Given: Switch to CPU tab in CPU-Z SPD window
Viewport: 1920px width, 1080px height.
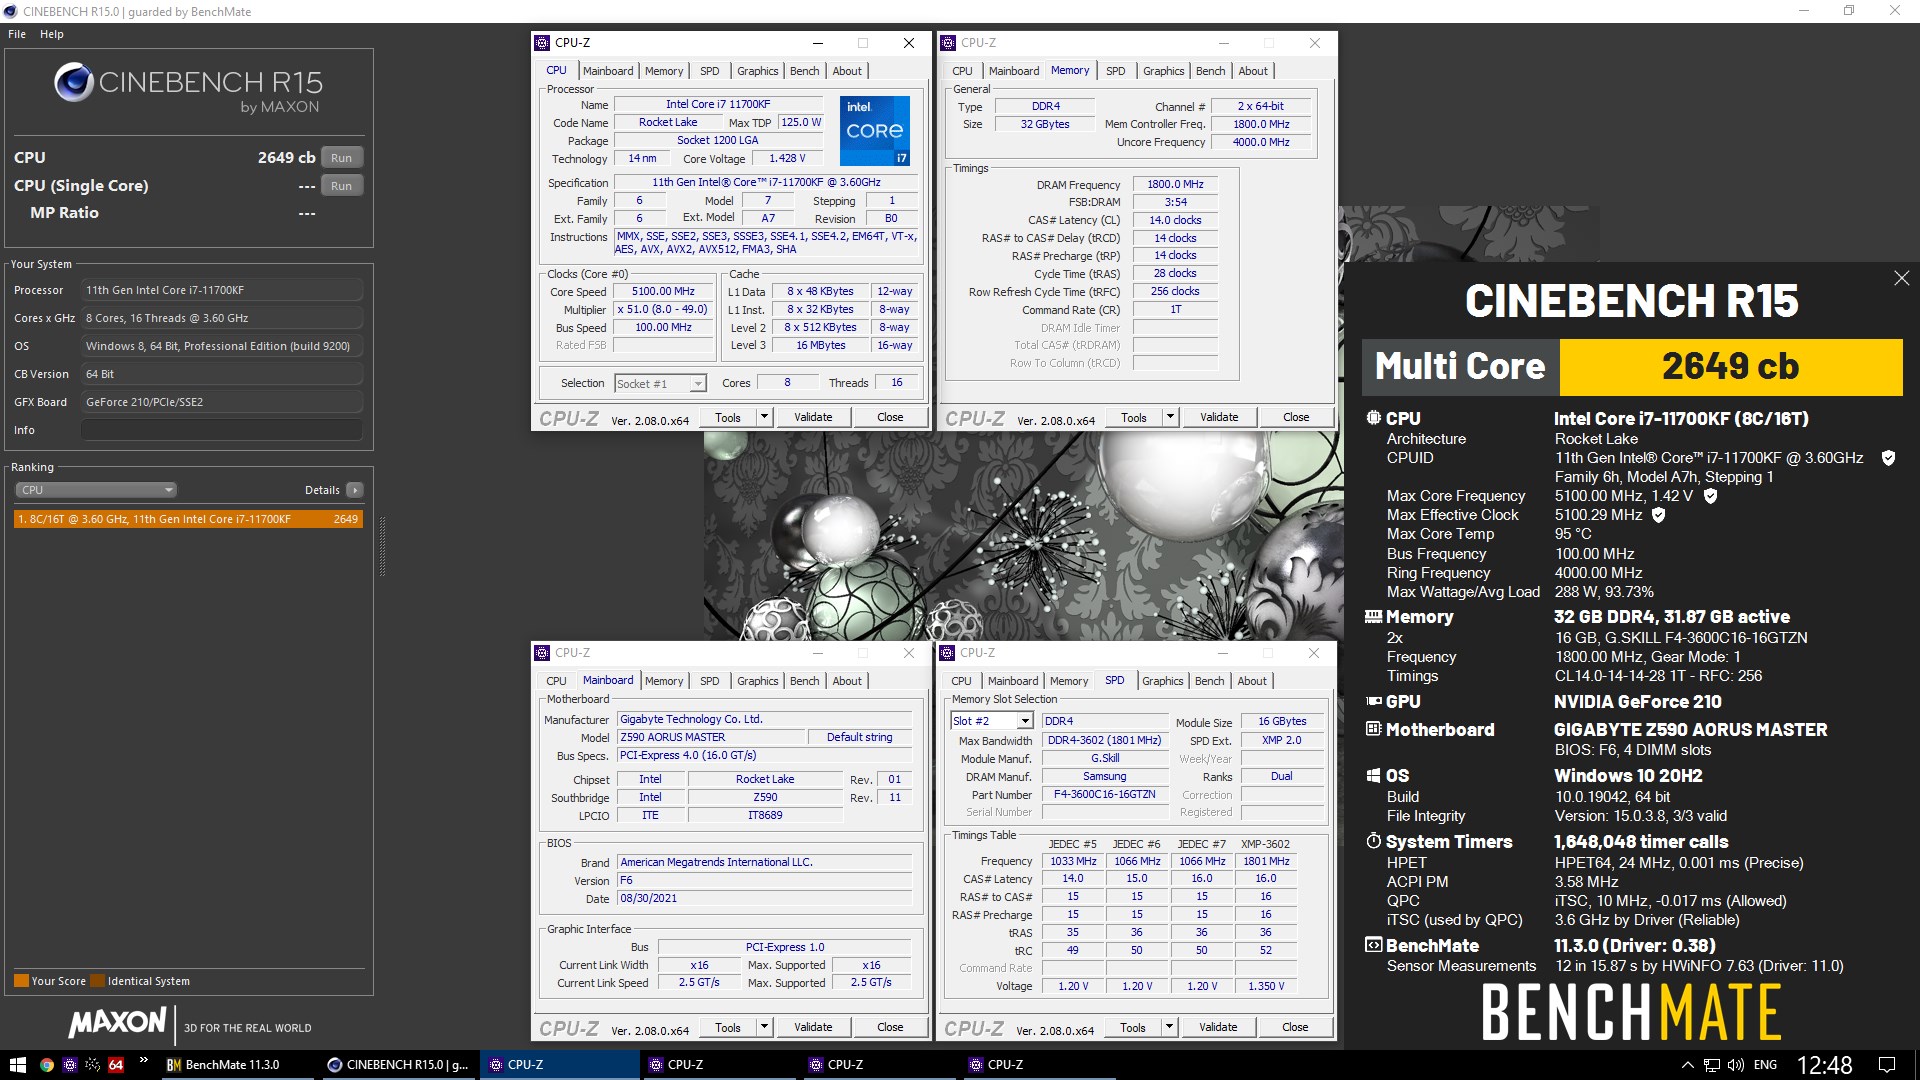Looking at the screenshot, I should tap(961, 681).
